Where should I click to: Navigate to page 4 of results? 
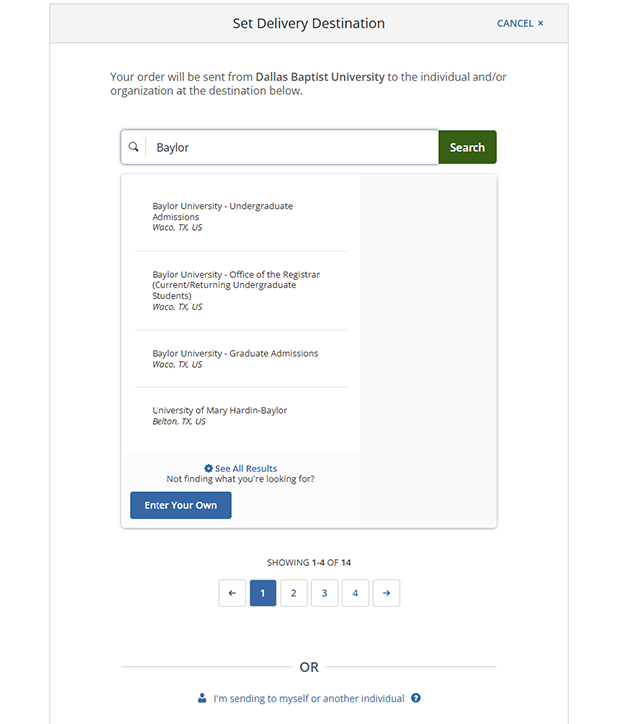tap(355, 593)
